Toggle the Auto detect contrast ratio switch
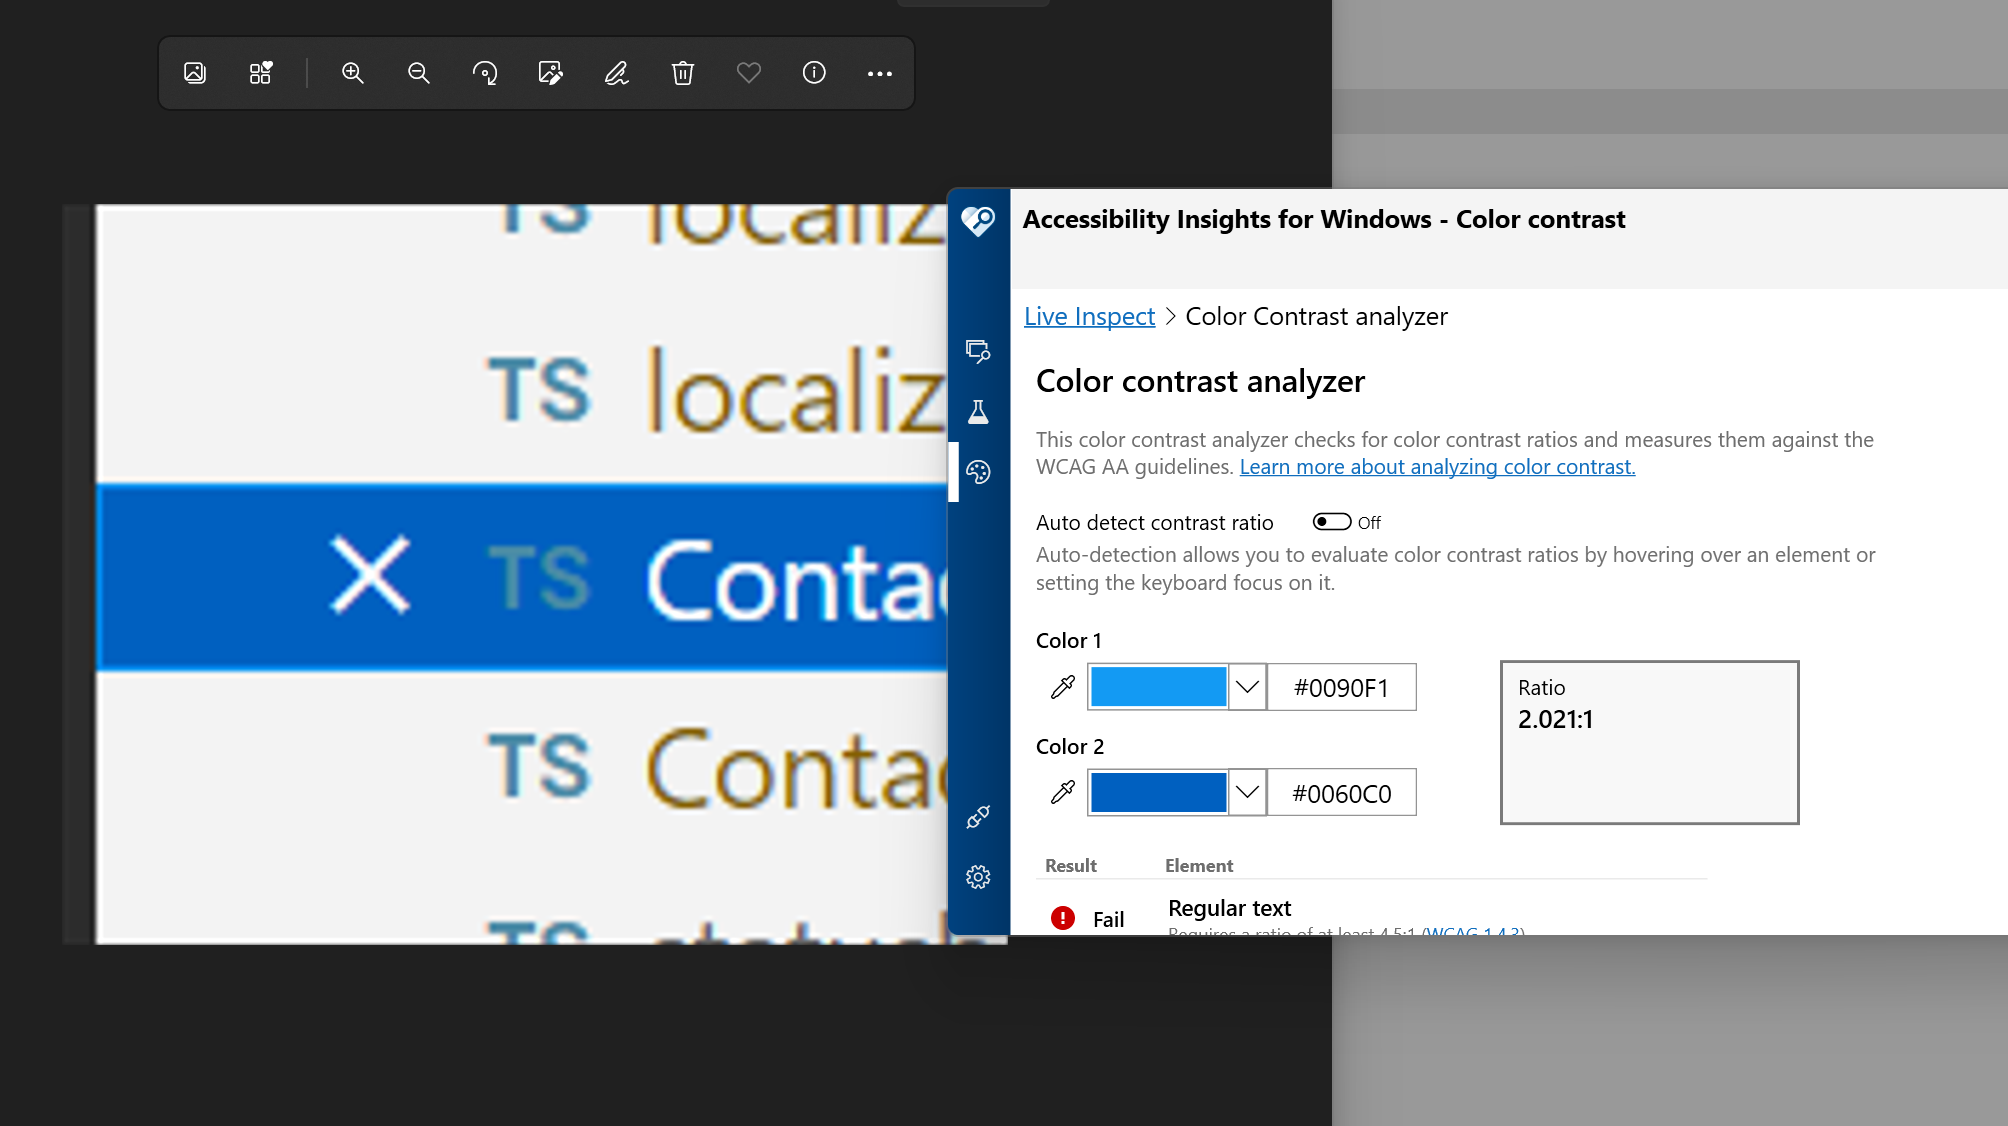2008x1126 pixels. pos(1332,522)
